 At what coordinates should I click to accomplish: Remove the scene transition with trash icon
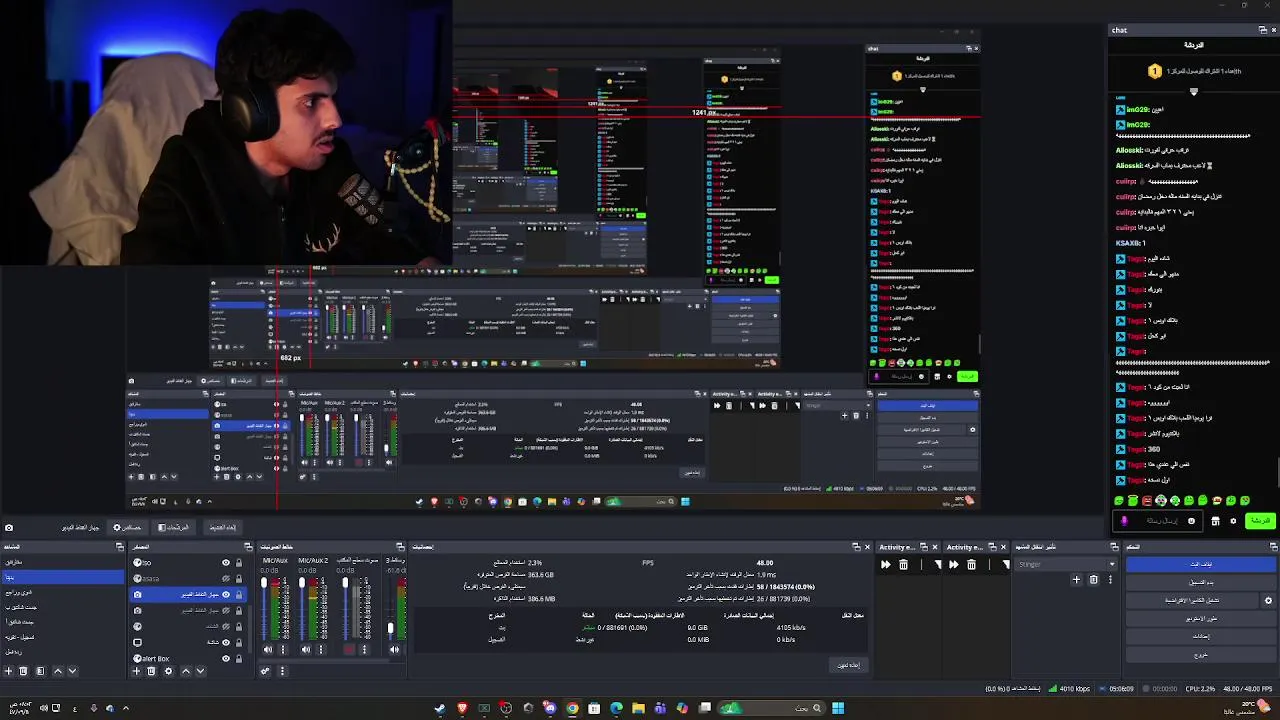click(1093, 579)
